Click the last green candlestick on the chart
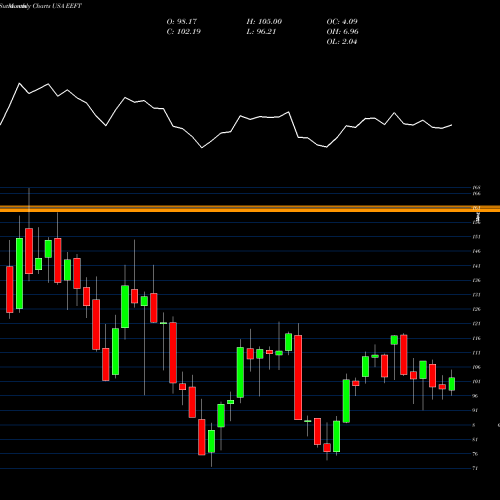Screen dimensions: 500x500 tap(452, 384)
